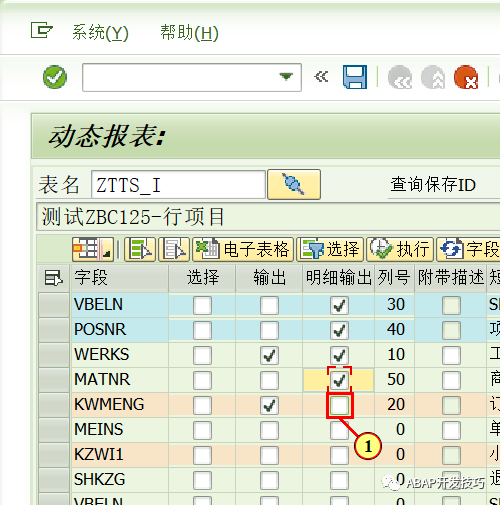Screen dimensions: 500x505
Task: Click the MEINS field name cell
Action: (x=119, y=430)
